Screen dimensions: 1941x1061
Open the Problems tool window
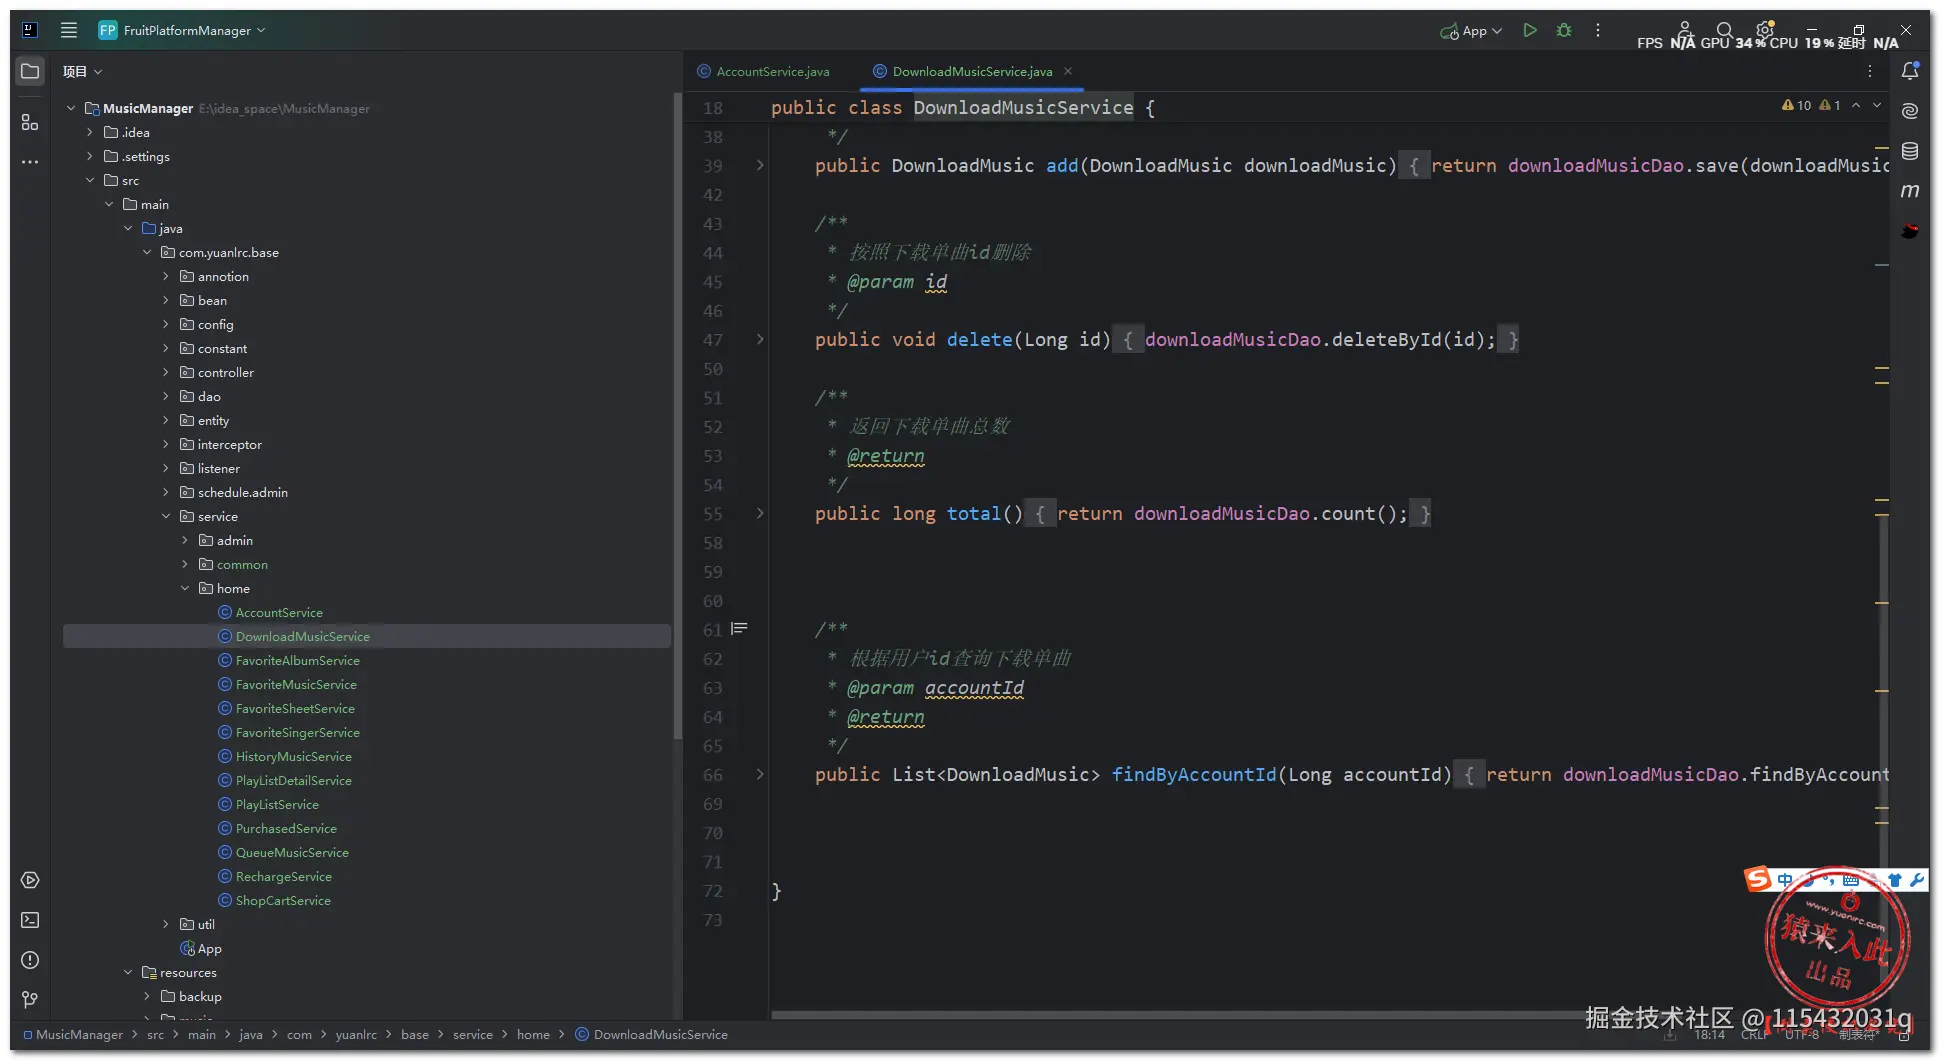(x=30, y=960)
